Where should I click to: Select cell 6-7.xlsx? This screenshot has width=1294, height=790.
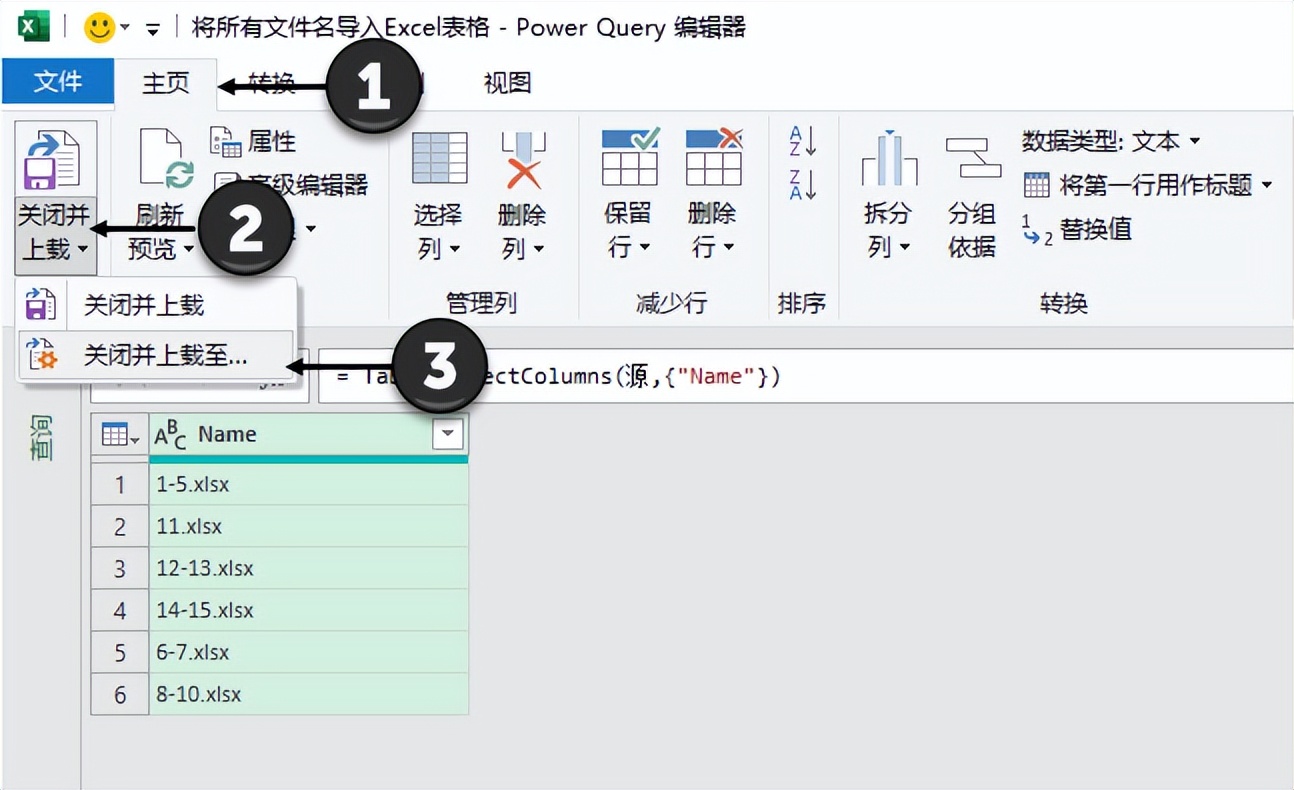click(x=308, y=652)
